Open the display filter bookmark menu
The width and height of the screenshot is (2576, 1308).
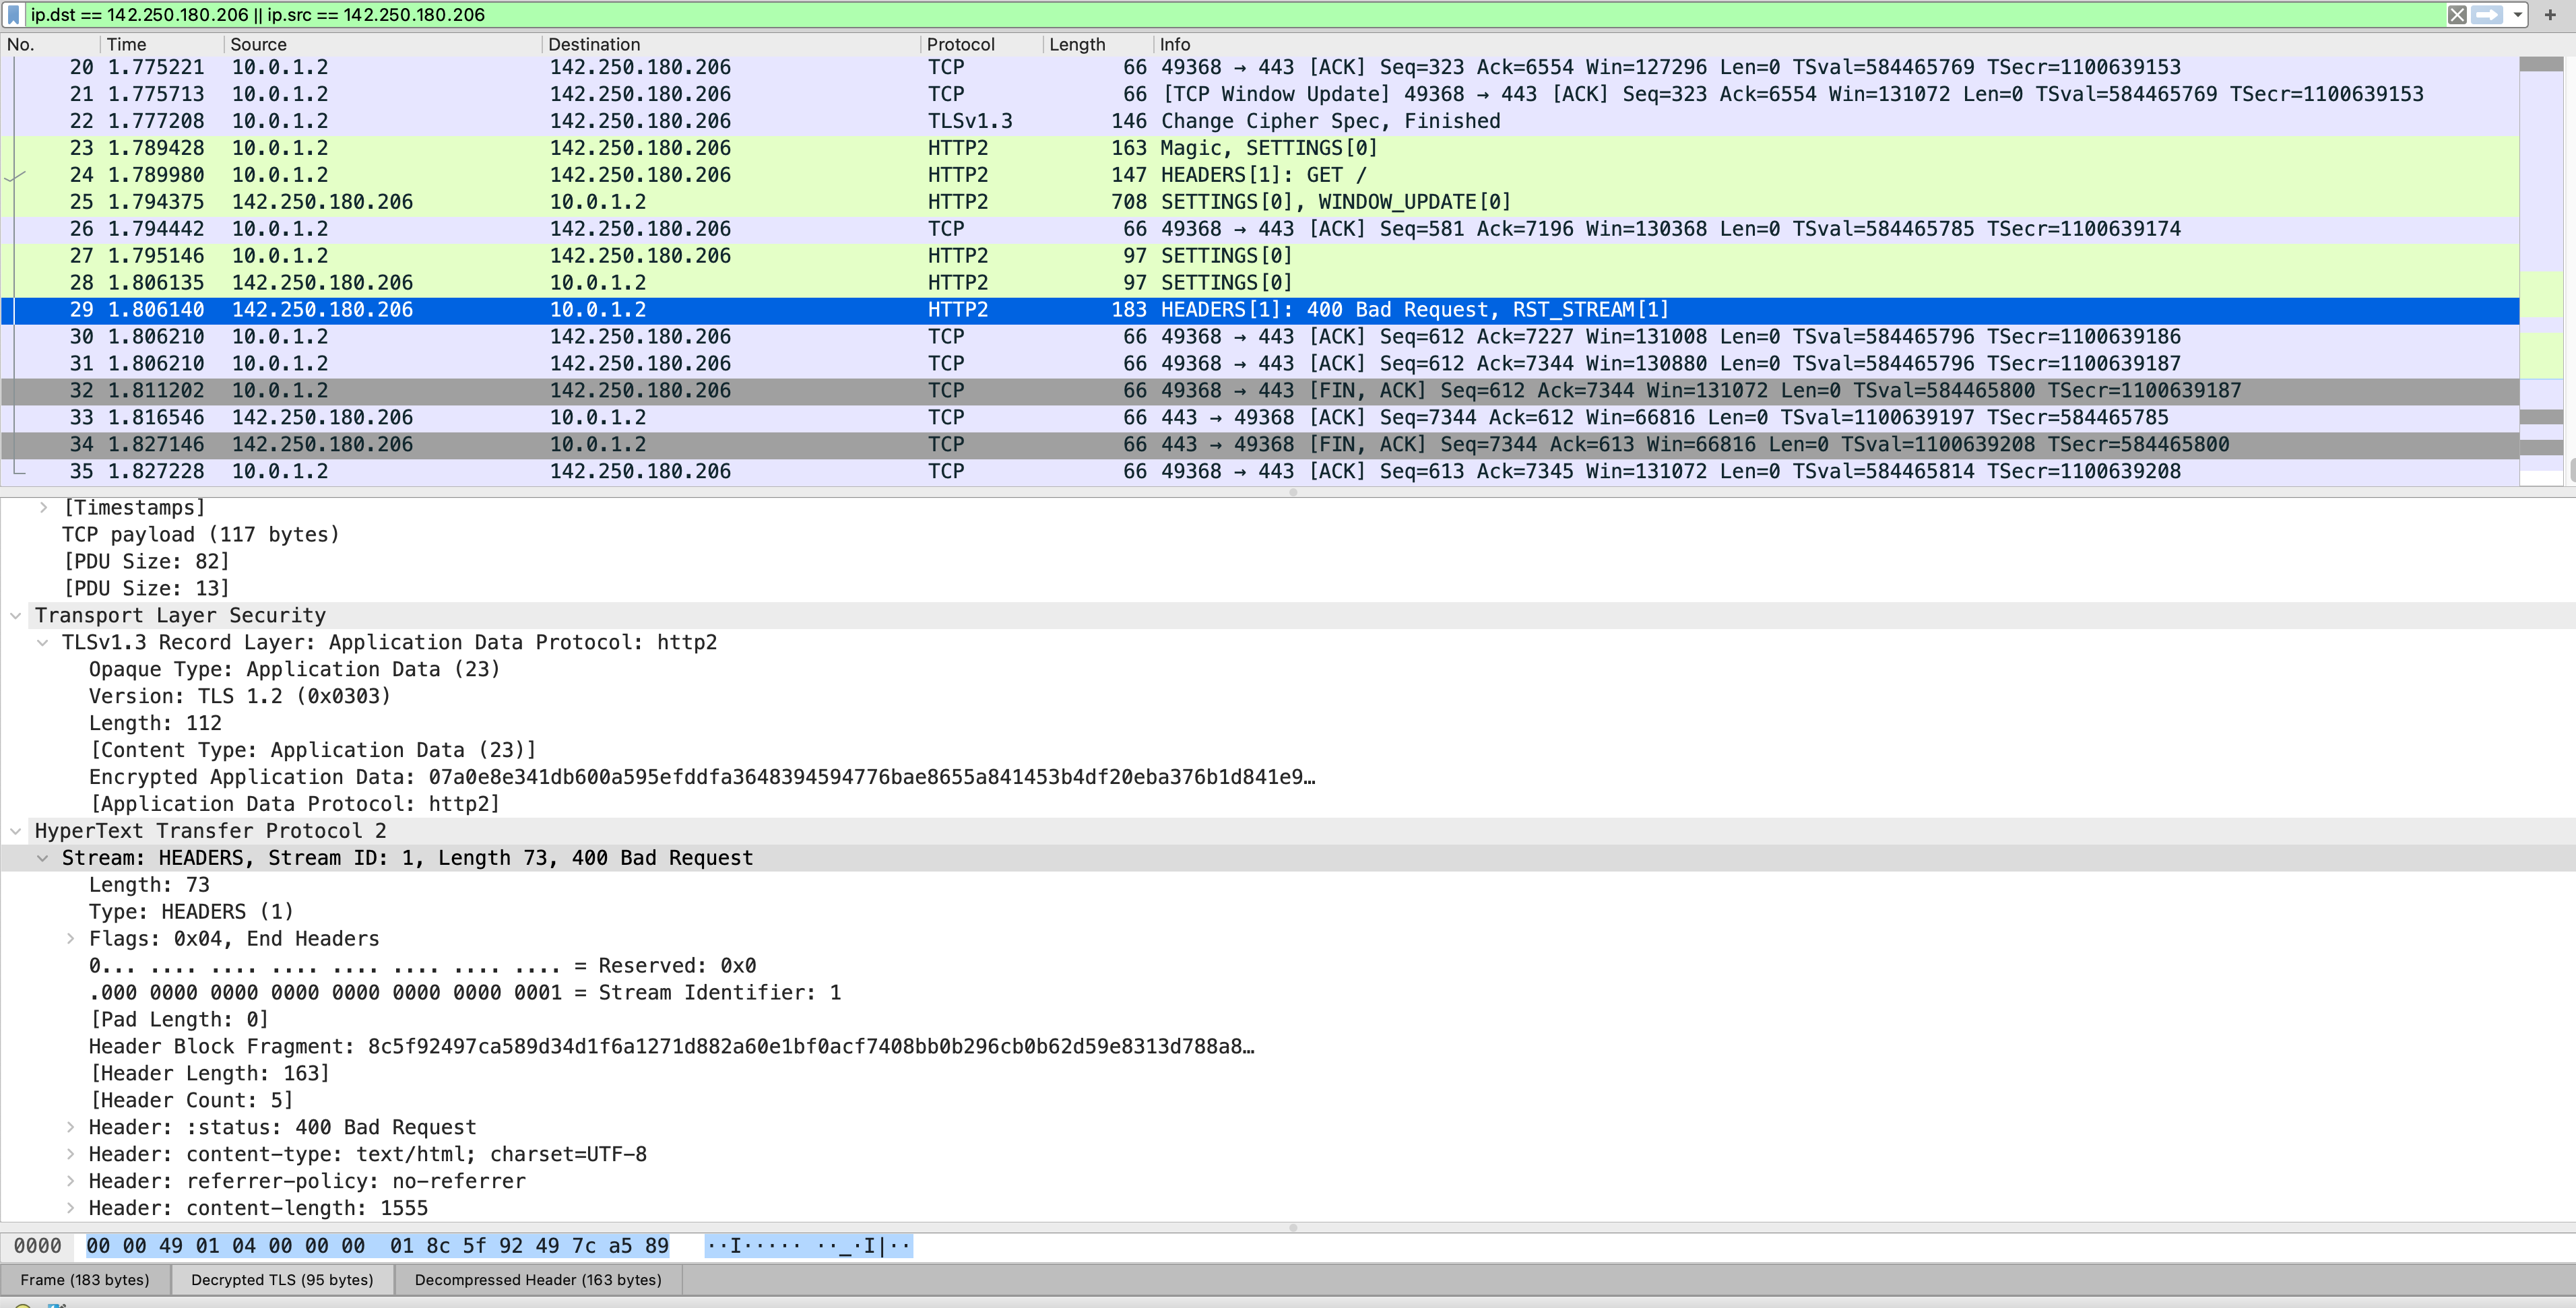tap(13, 15)
